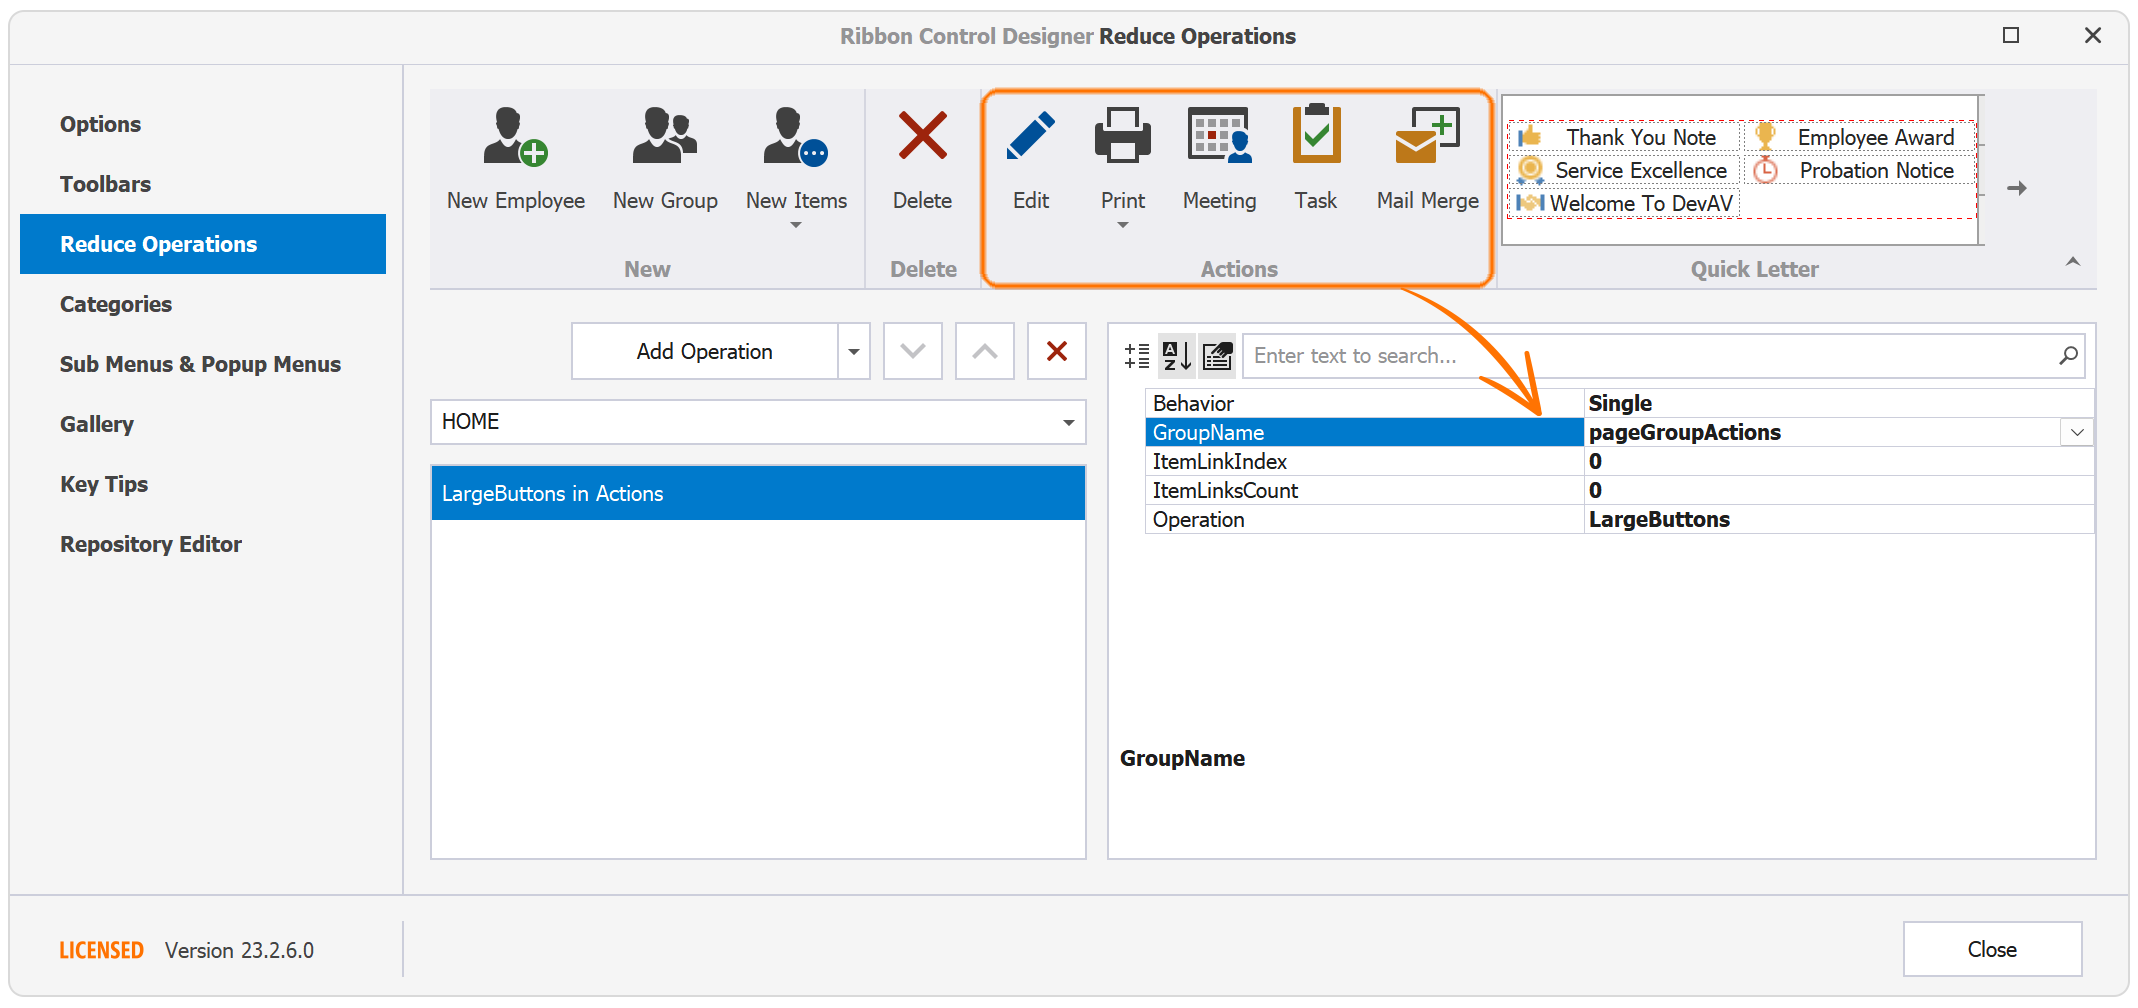2138x1008 pixels.
Task: Go to the Categories page
Action: (x=203, y=304)
